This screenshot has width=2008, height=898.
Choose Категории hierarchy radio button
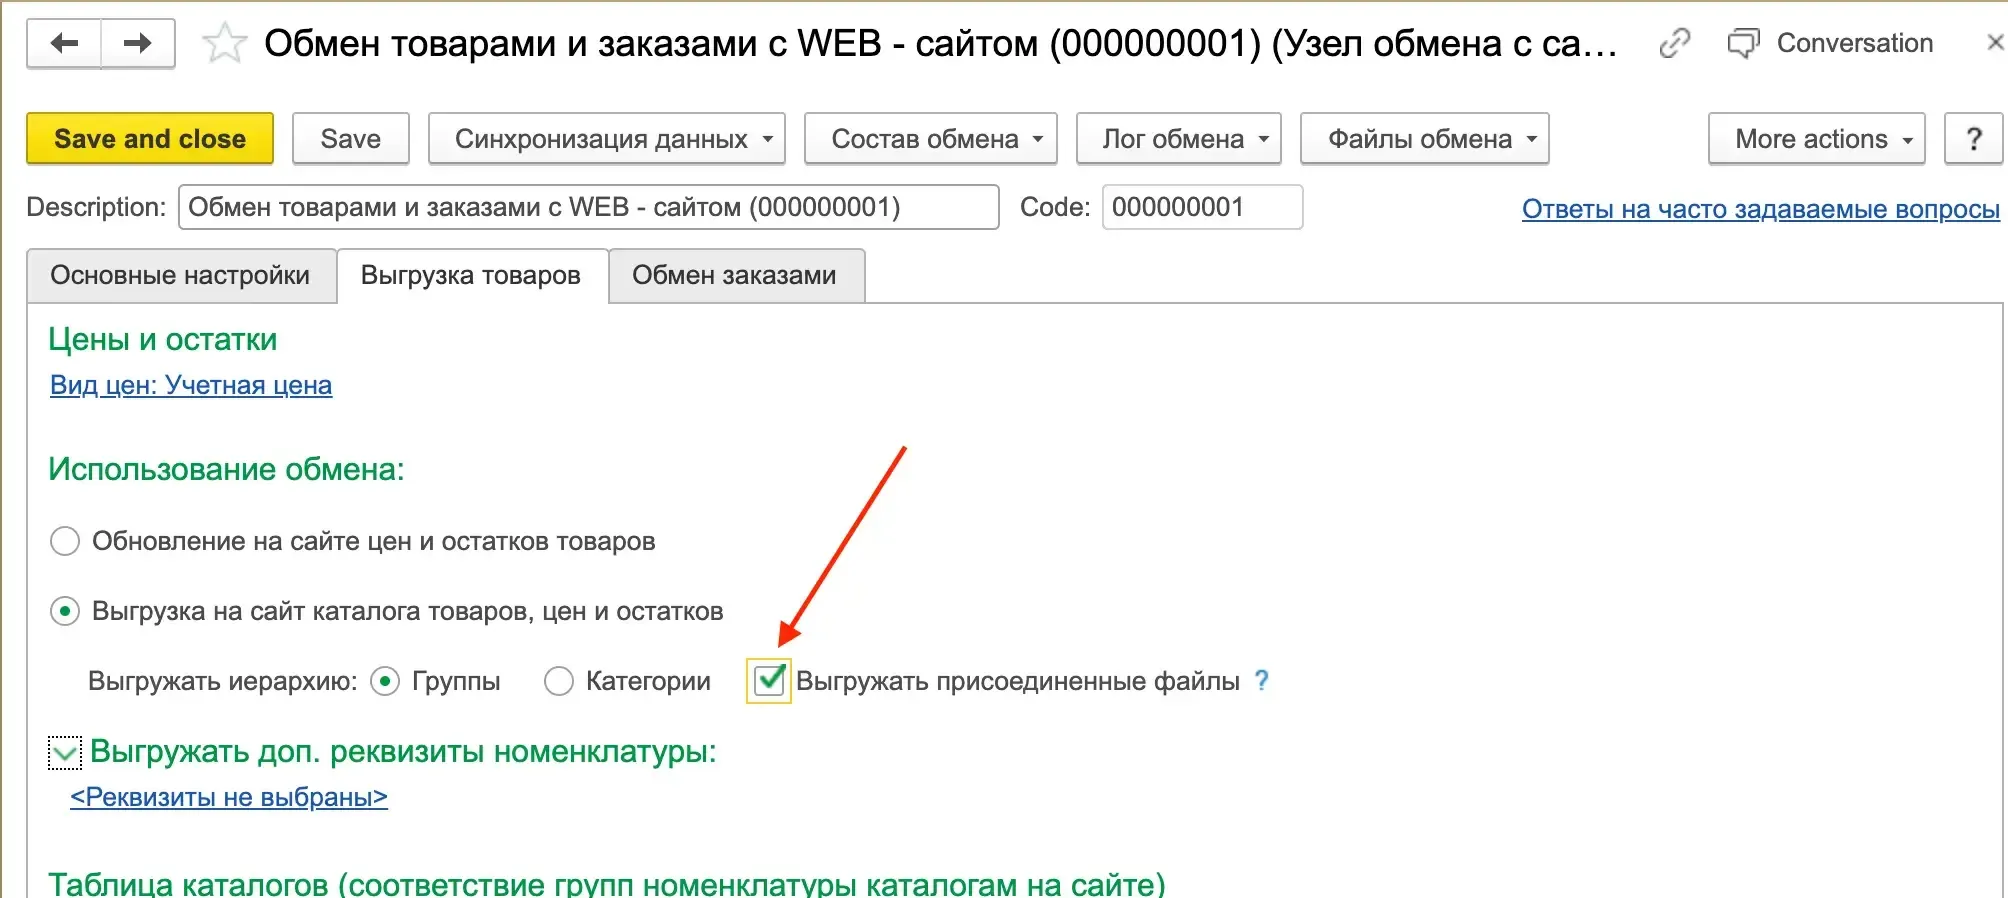[559, 681]
